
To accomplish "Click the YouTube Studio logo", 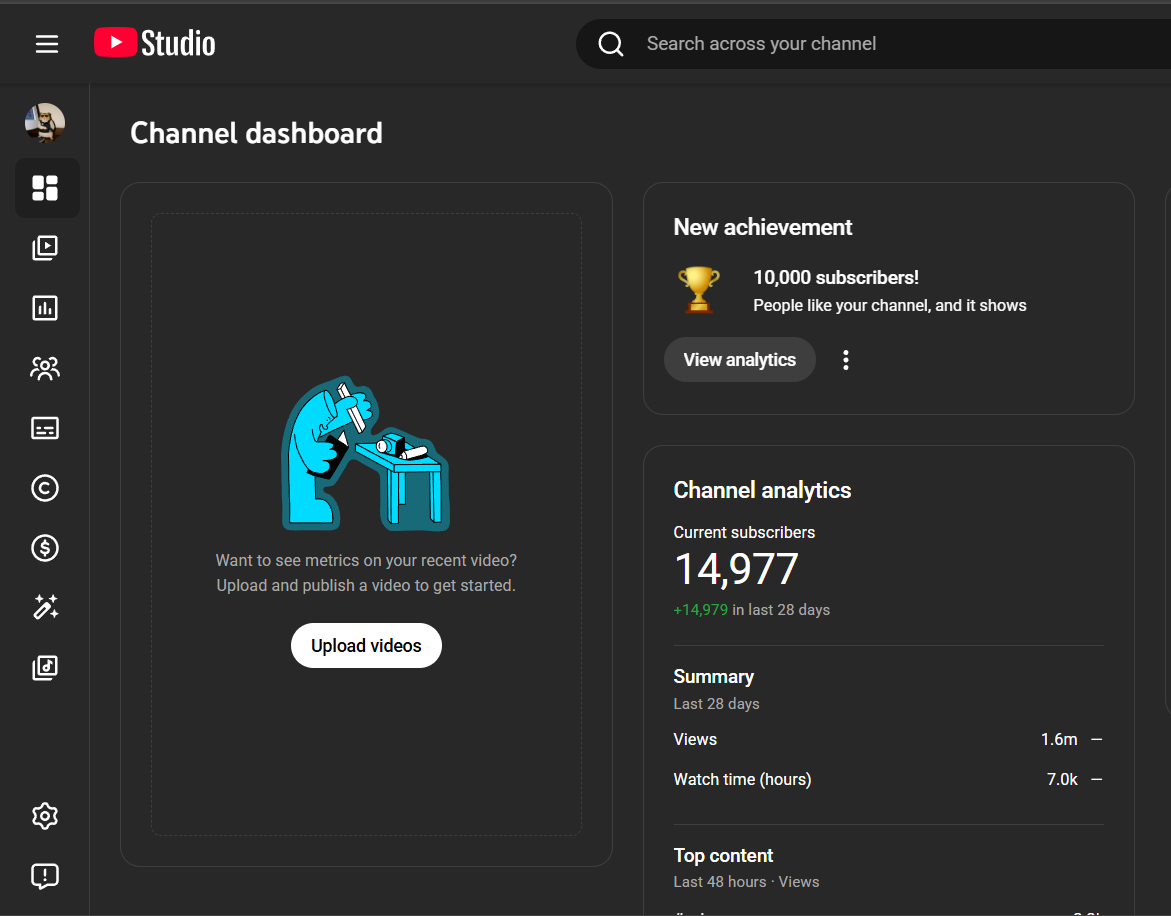I will [x=155, y=43].
